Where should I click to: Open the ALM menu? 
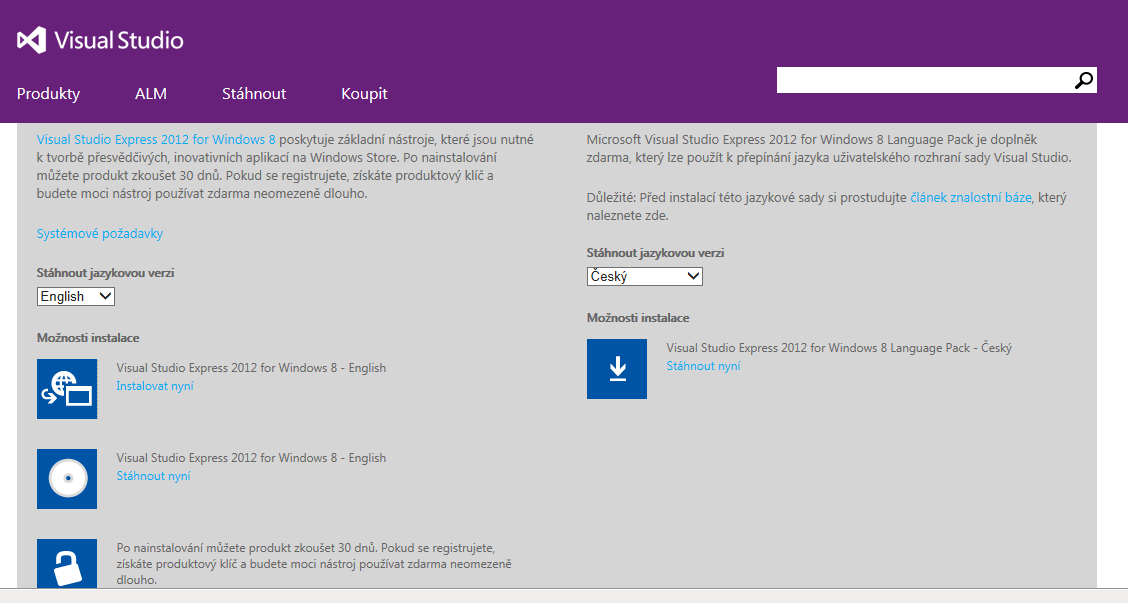(x=151, y=94)
